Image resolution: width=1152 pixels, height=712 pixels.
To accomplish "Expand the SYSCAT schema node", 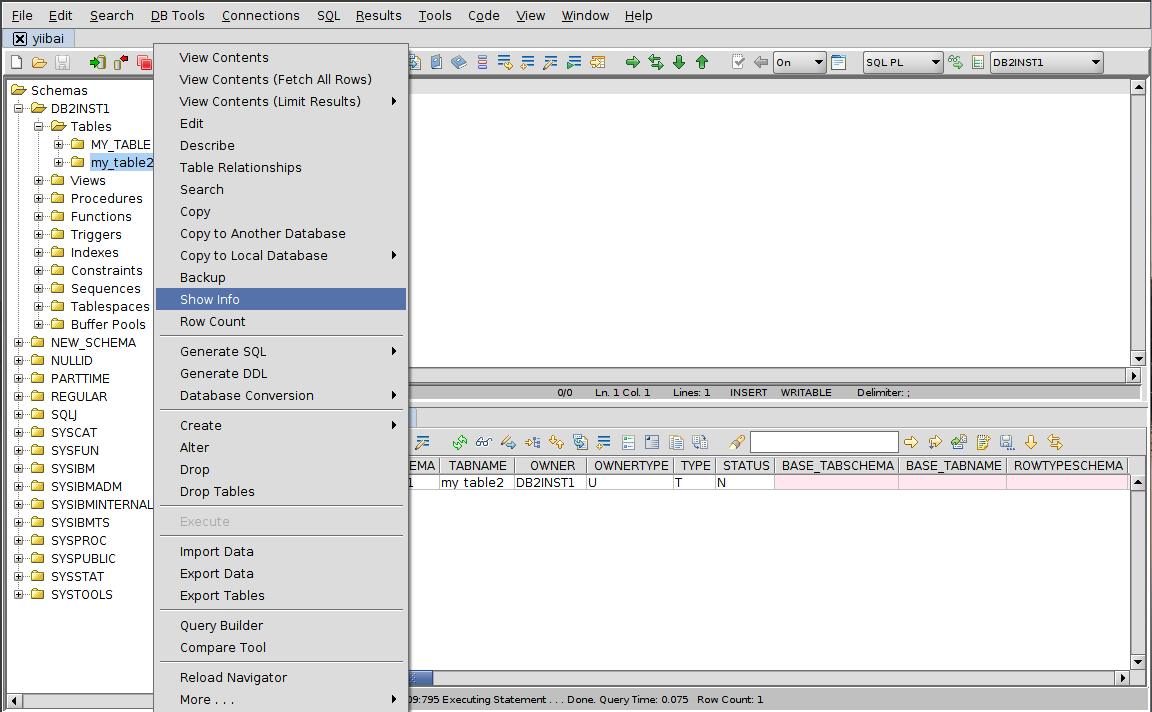I will 19,433.
